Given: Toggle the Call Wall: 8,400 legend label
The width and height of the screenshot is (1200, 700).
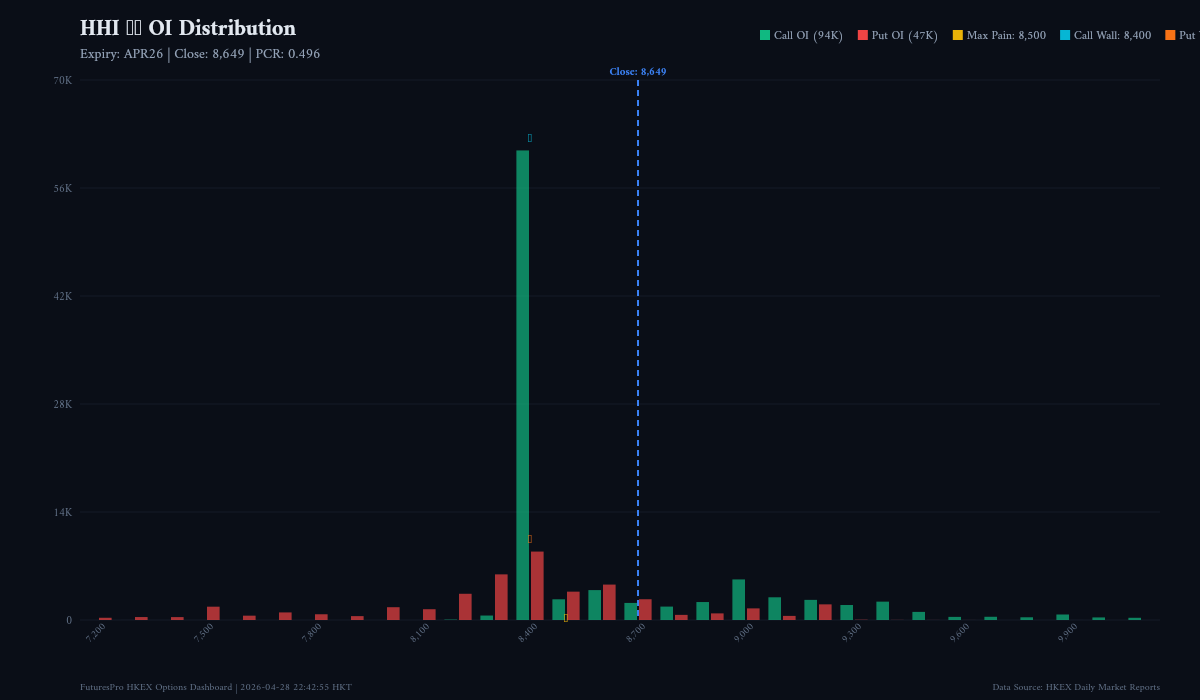Looking at the screenshot, I should [1112, 35].
